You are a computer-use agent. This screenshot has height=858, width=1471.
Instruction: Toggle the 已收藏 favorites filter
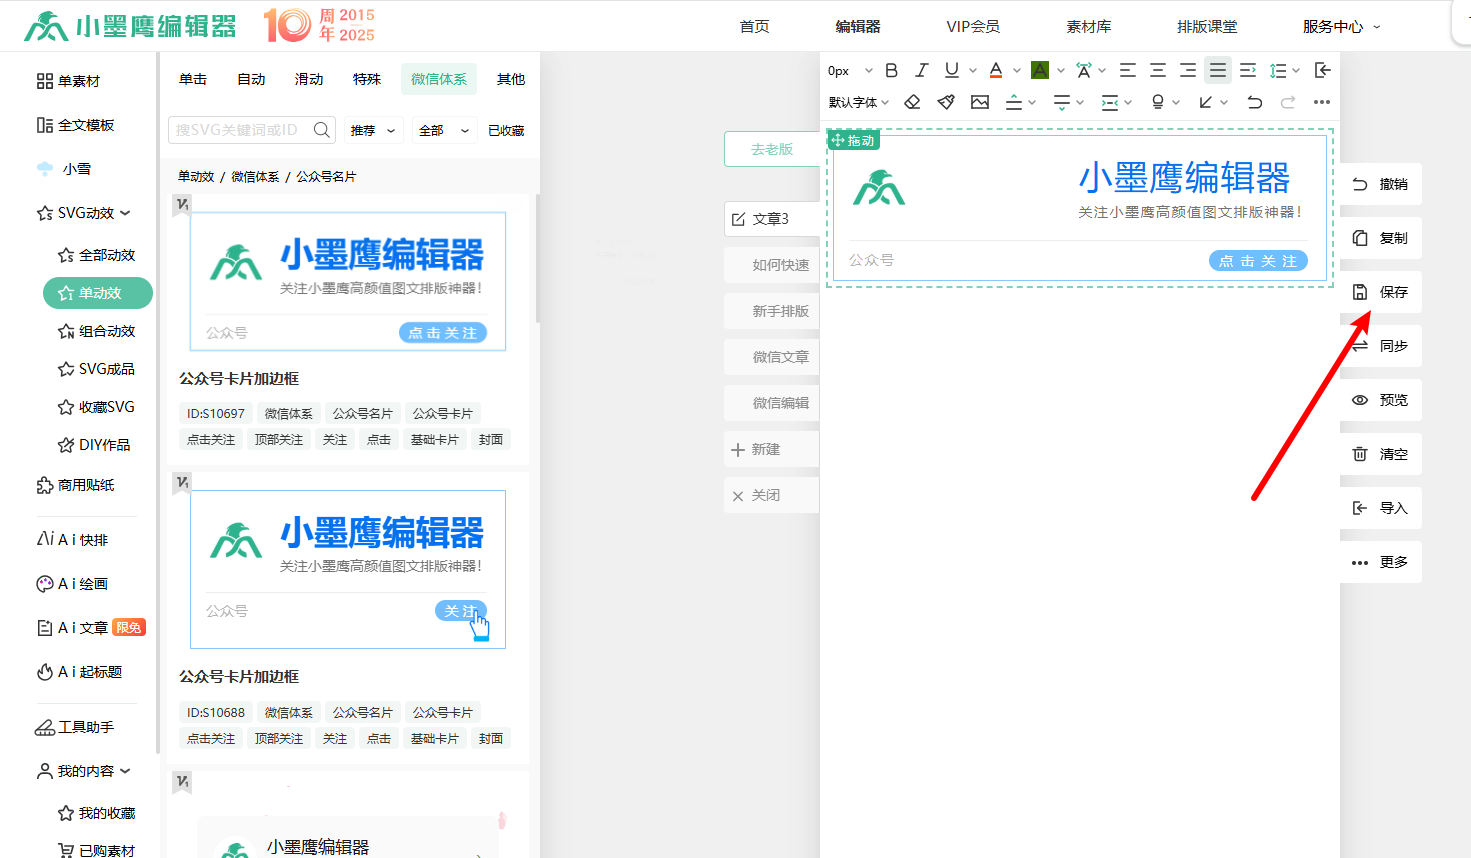(x=505, y=130)
